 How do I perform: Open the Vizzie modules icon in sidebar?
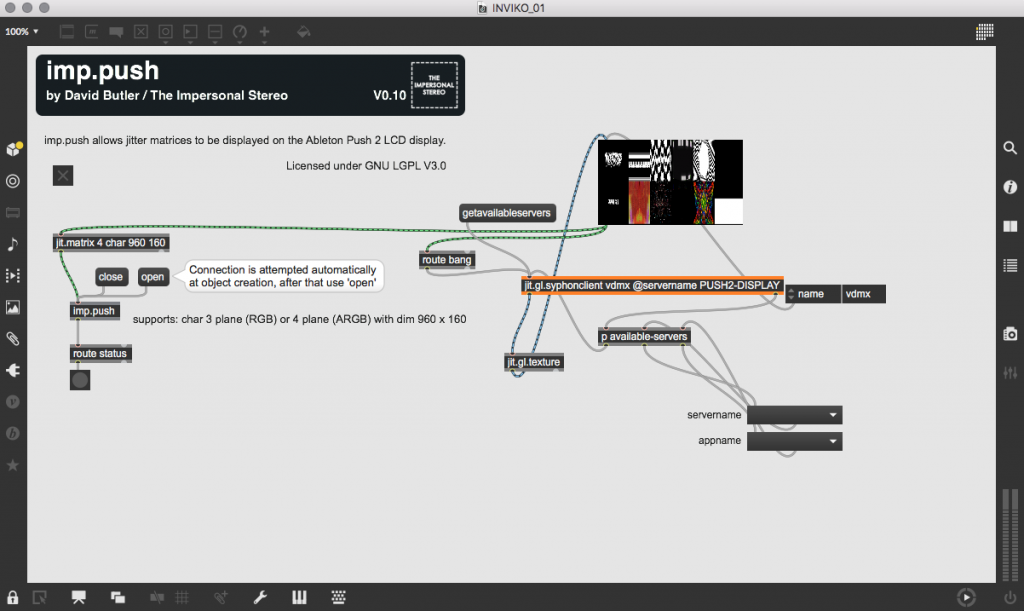[12, 401]
